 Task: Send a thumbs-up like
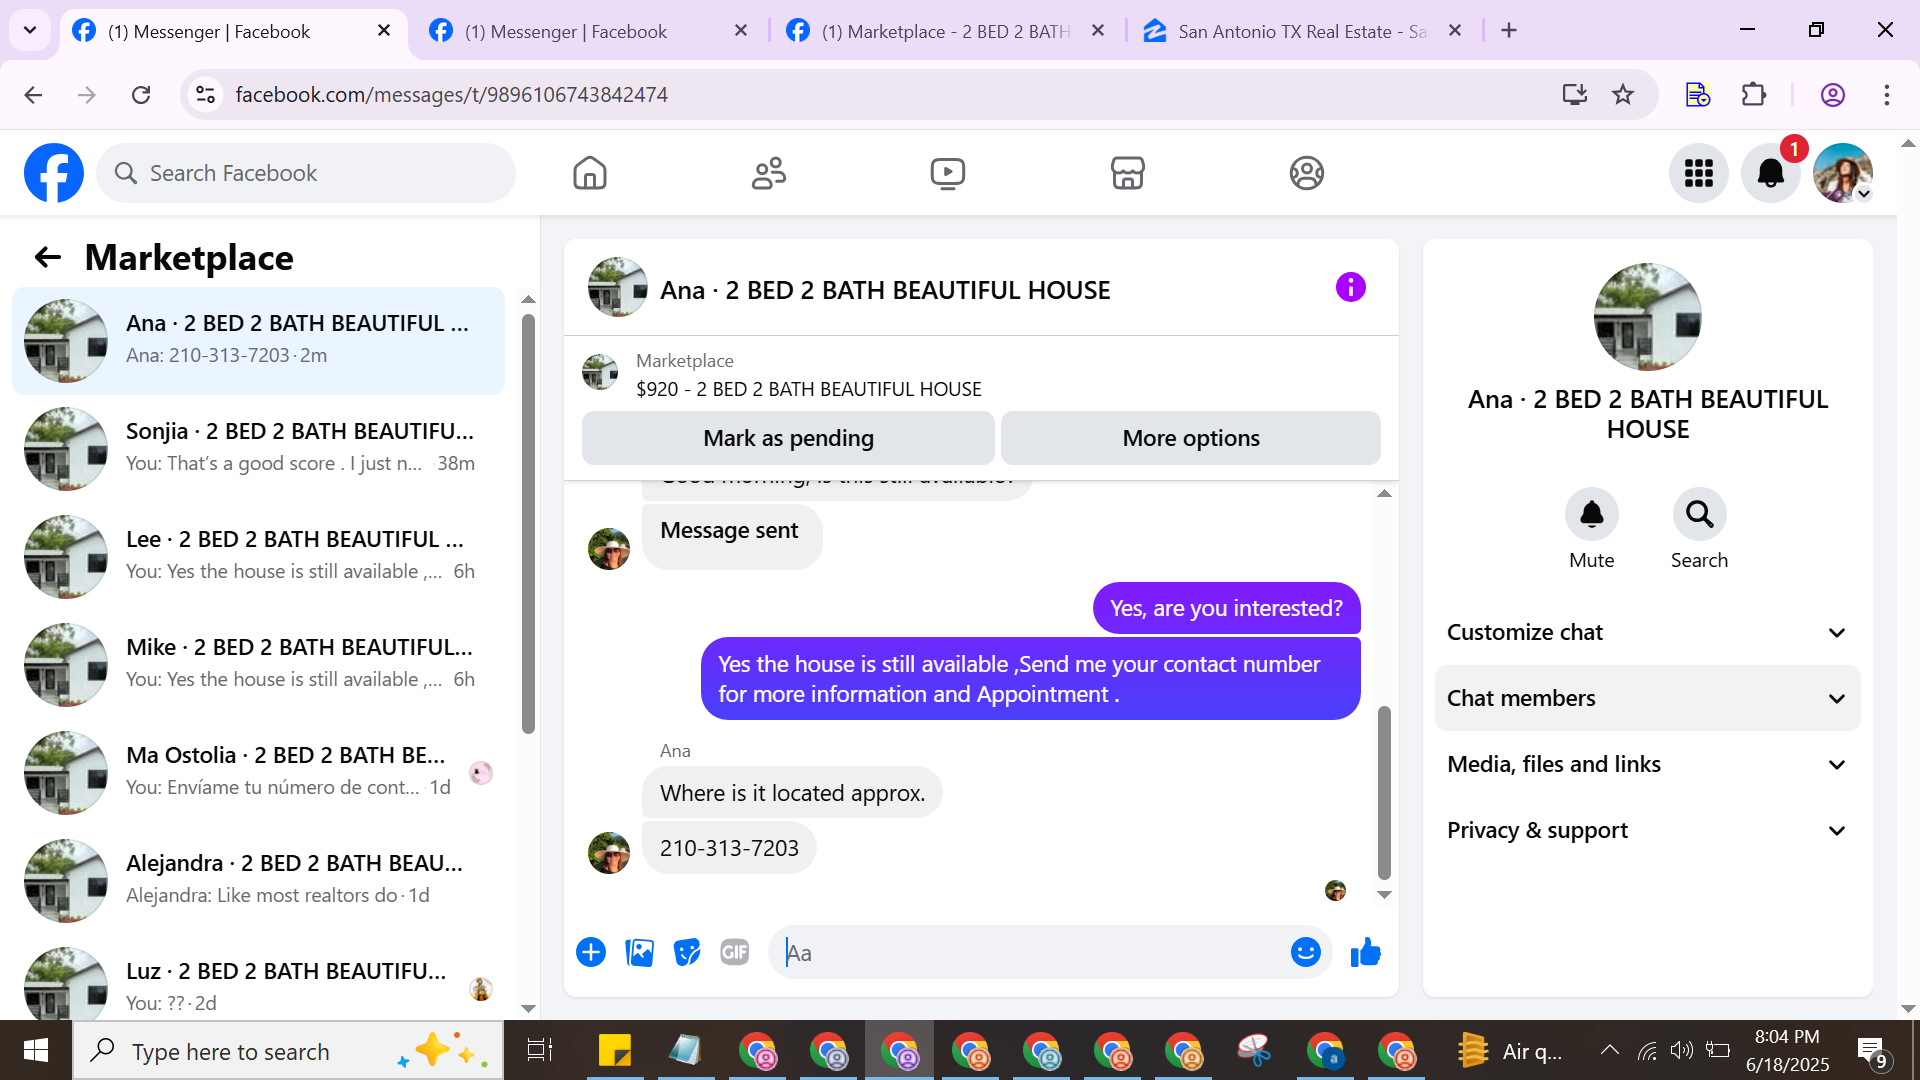[1365, 952]
